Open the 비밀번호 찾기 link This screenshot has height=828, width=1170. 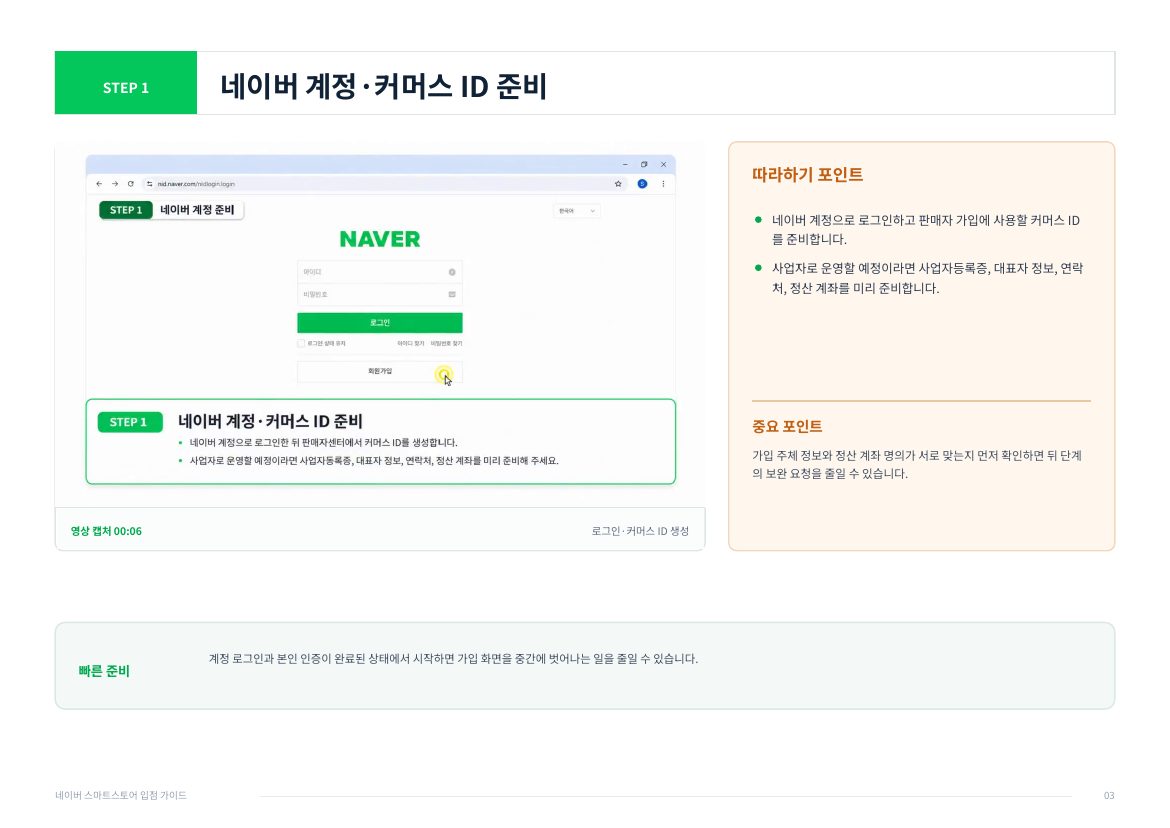point(446,344)
